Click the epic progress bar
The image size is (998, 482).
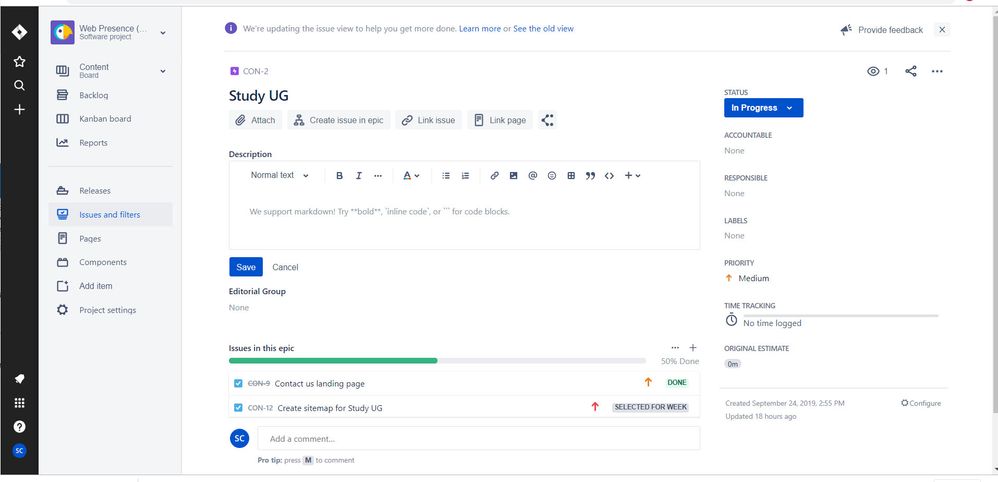(x=437, y=360)
